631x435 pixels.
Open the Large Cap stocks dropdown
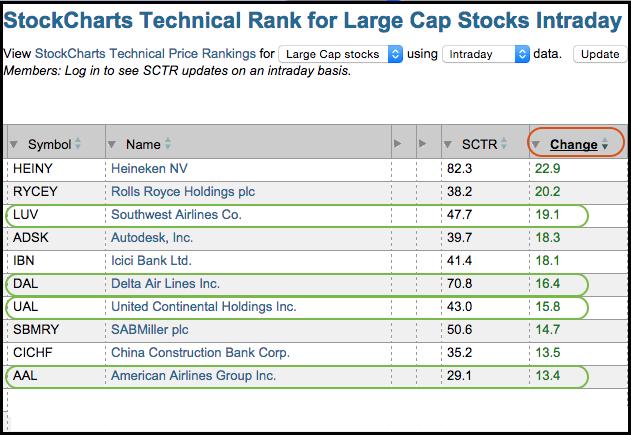[340, 54]
